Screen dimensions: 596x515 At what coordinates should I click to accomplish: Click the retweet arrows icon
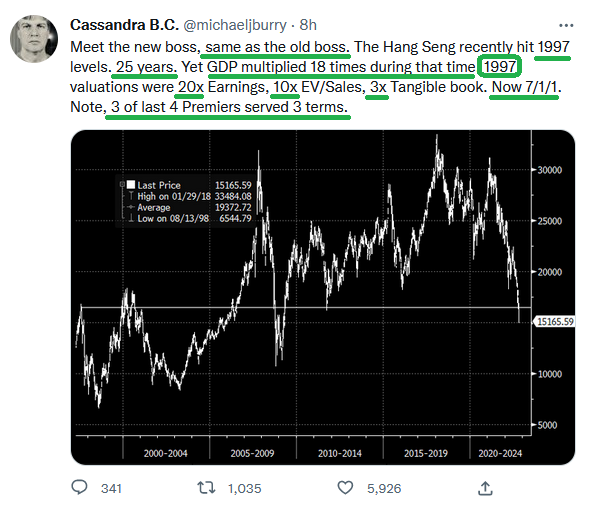pyautogui.click(x=206, y=488)
